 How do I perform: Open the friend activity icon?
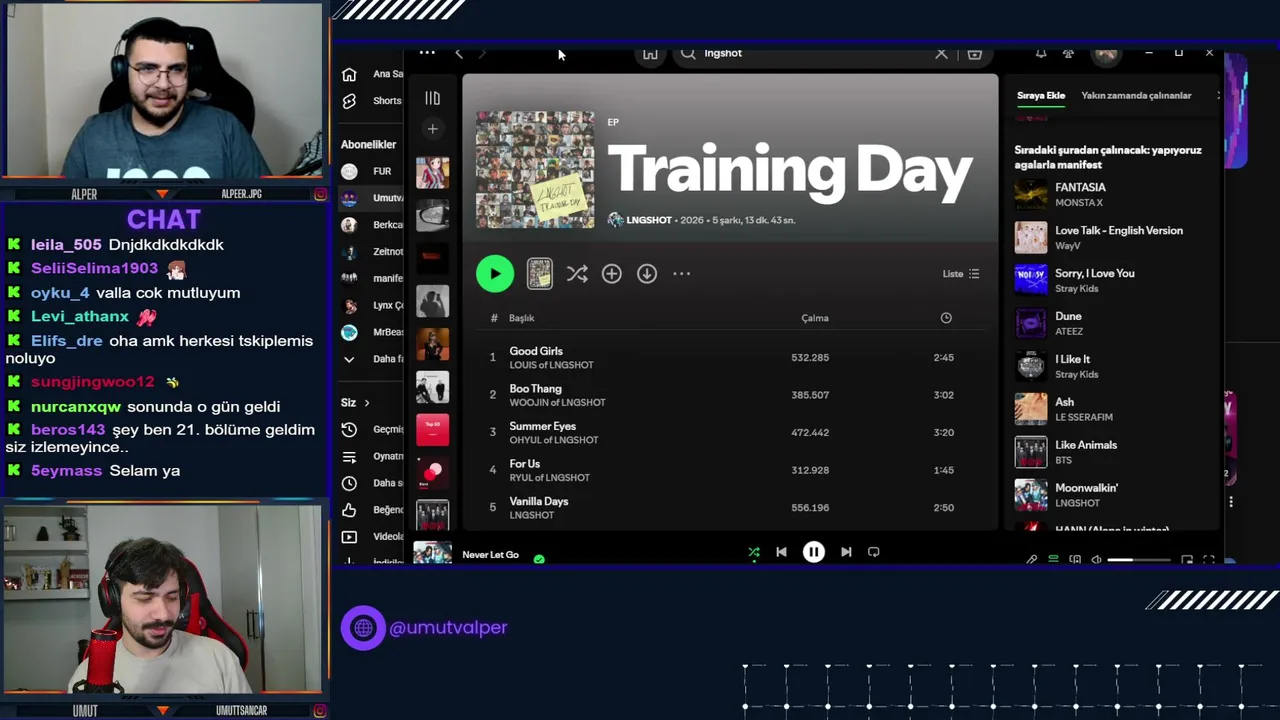(1068, 53)
